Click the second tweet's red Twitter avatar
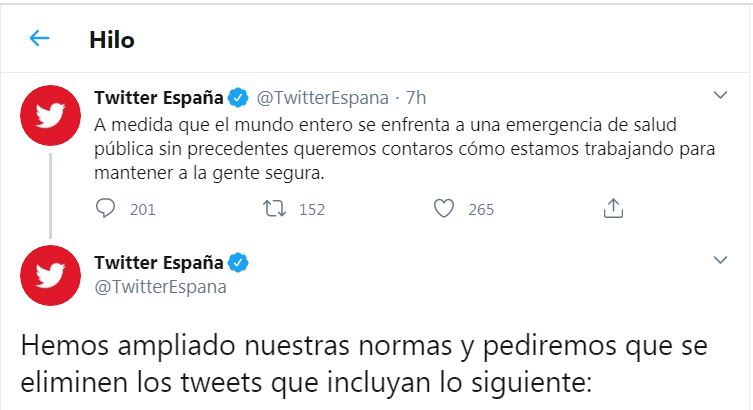Viewport: 753px width, 410px height. tap(51, 275)
